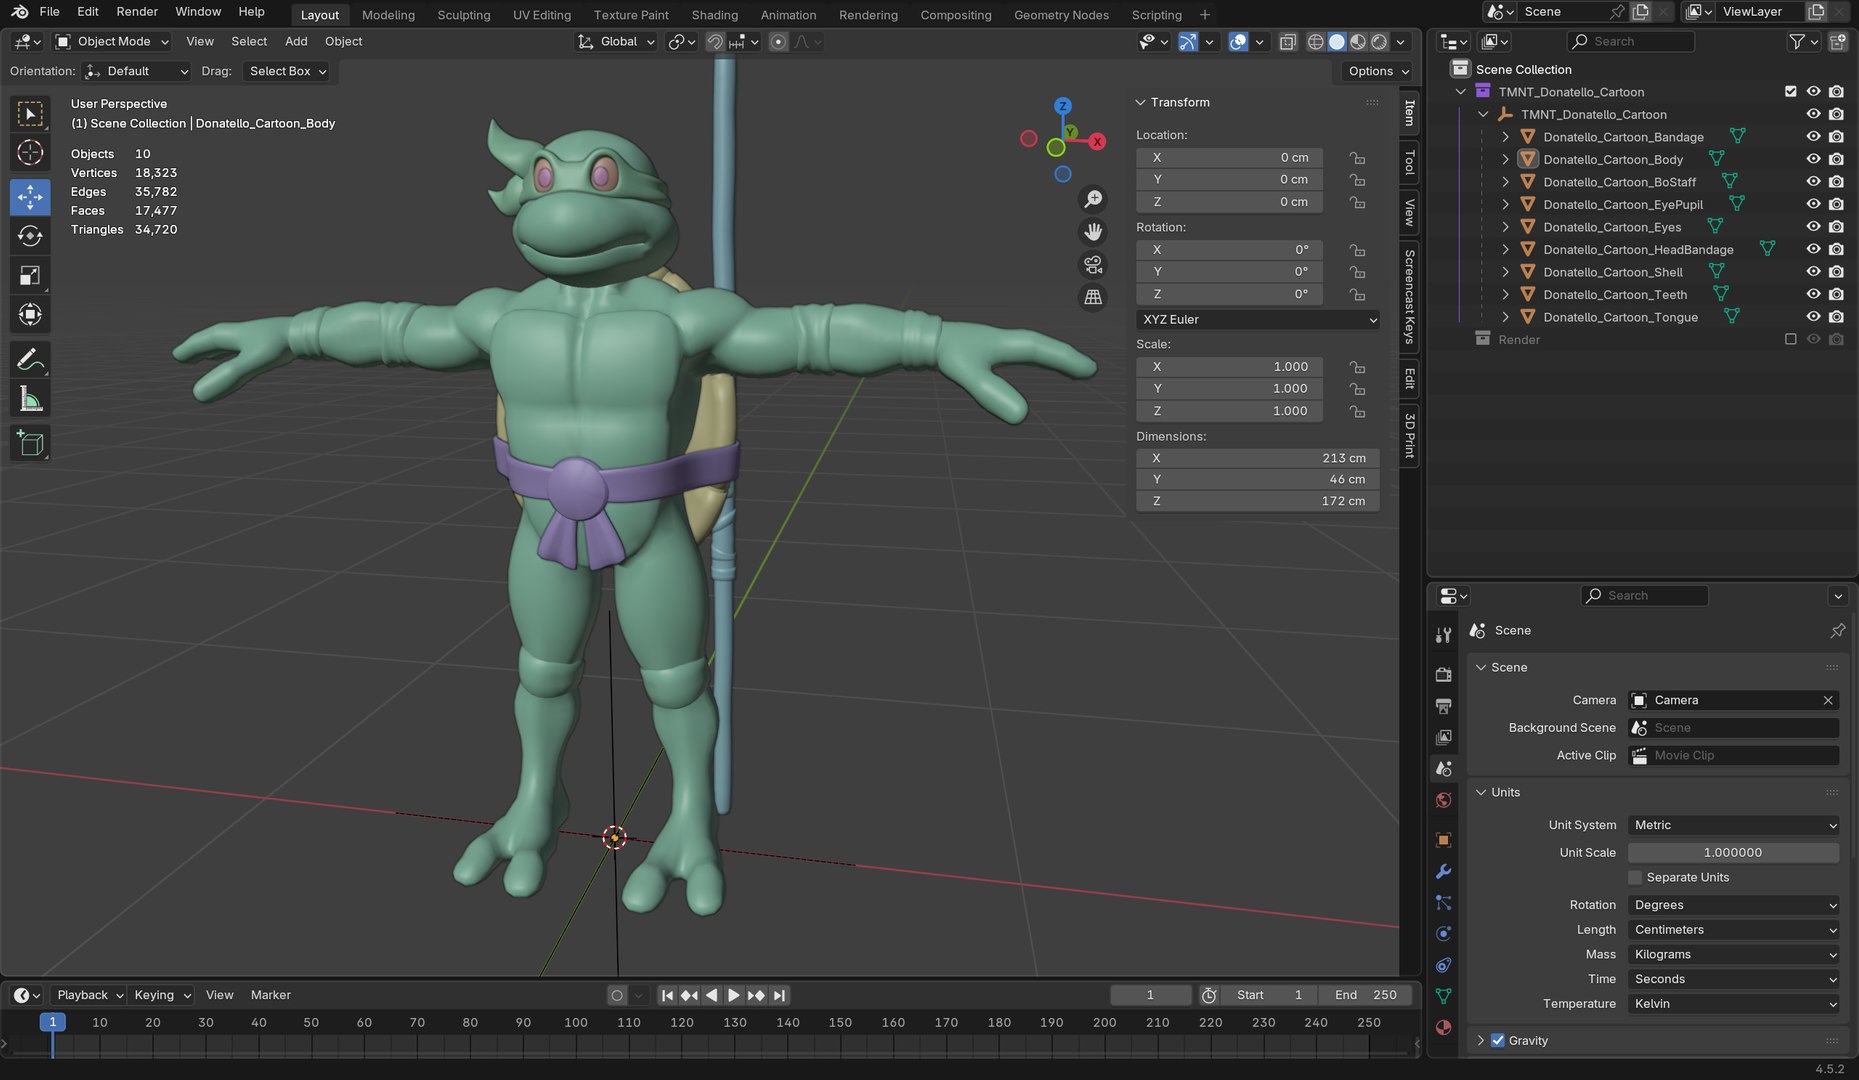
Task: Open the Tool sidebar tab
Action: click(x=1410, y=163)
